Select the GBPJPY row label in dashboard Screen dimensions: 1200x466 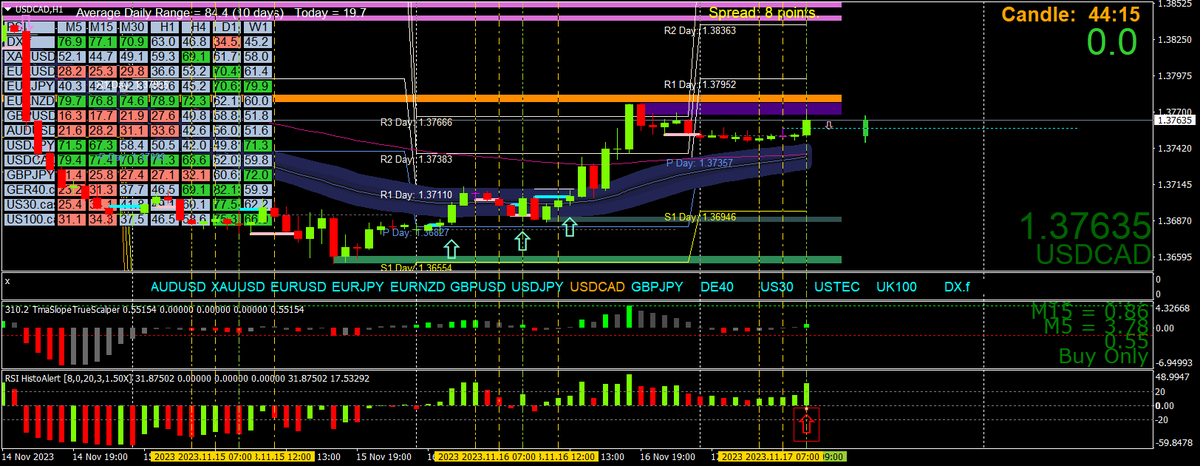click(x=28, y=174)
